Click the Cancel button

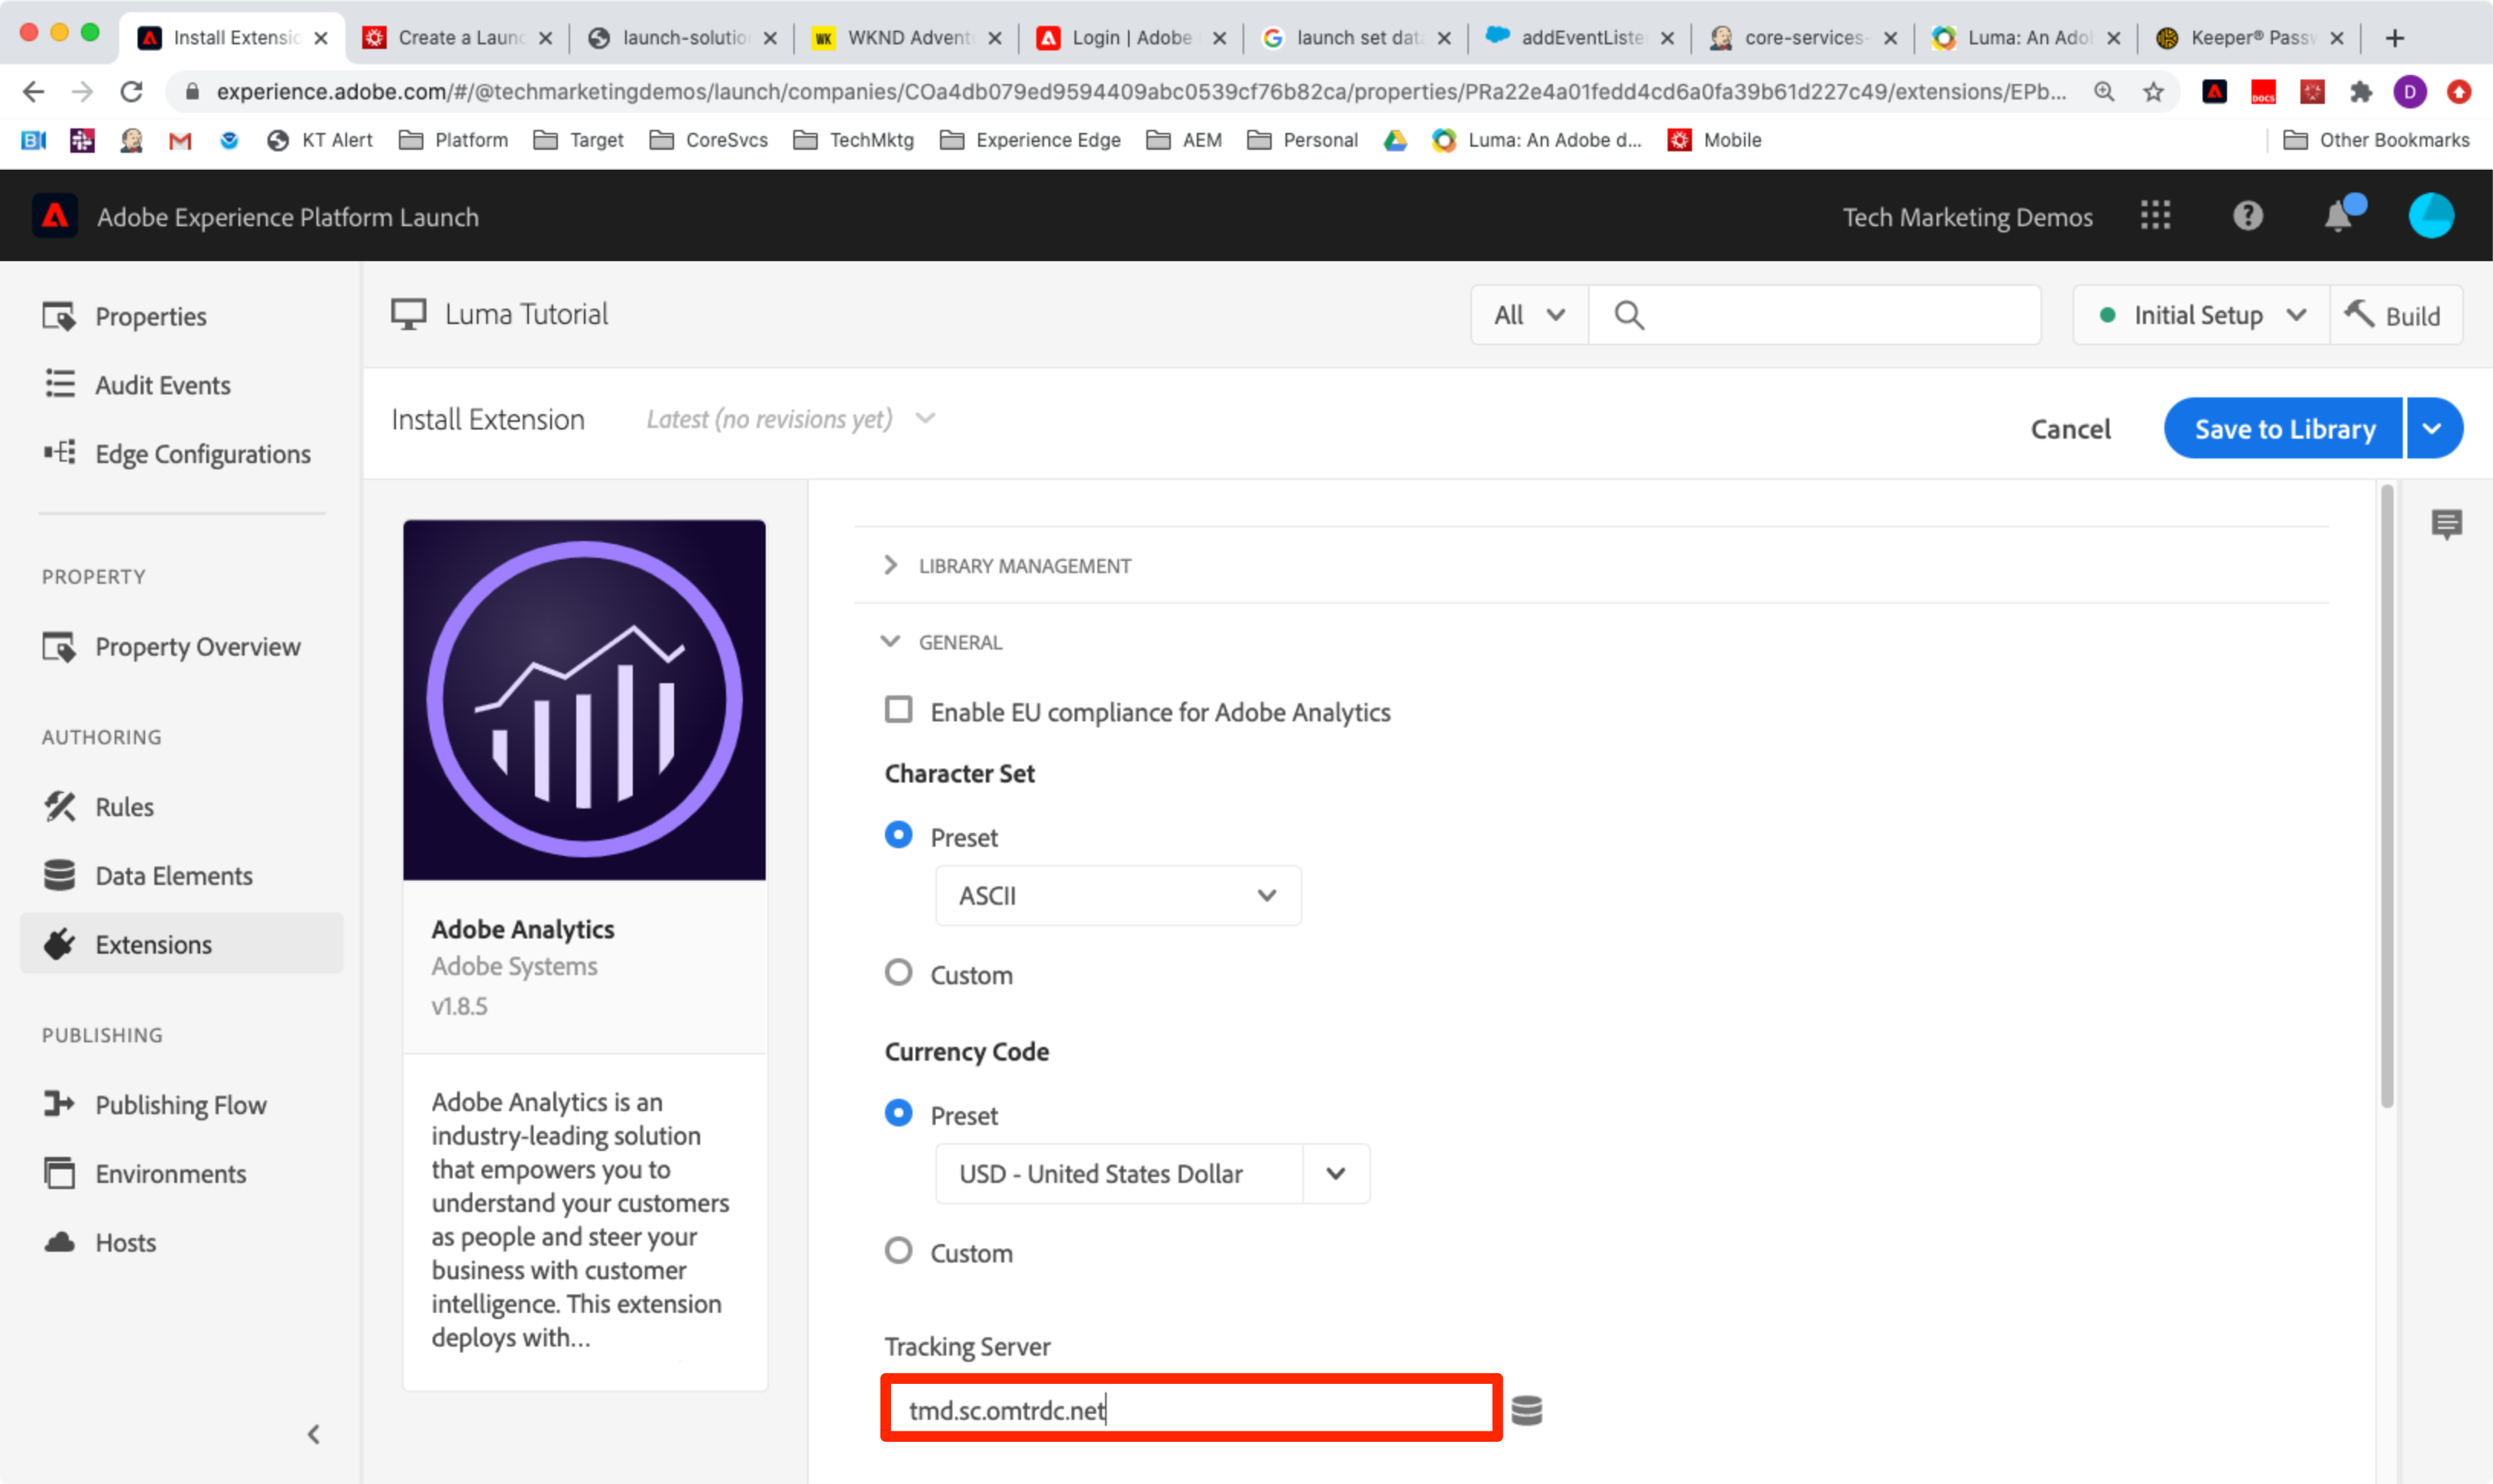(x=2069, y=429)
